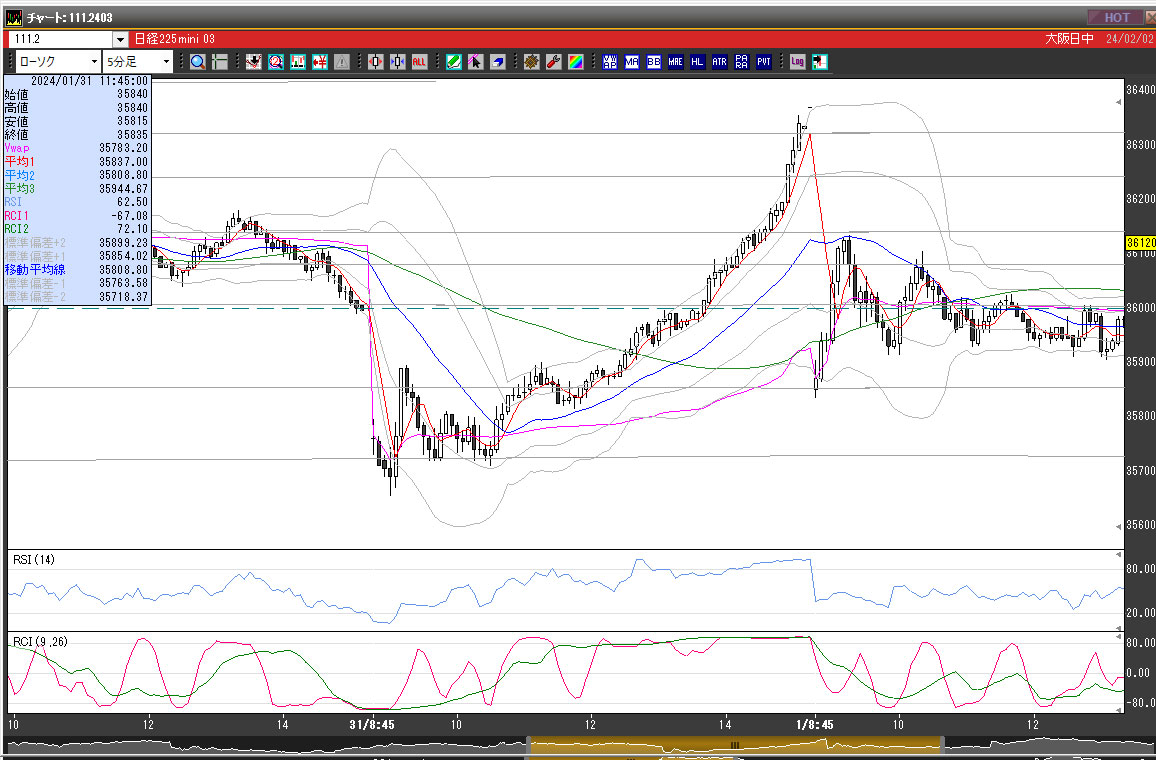
Task: Click the green bar chart icon
Action: 298,62
